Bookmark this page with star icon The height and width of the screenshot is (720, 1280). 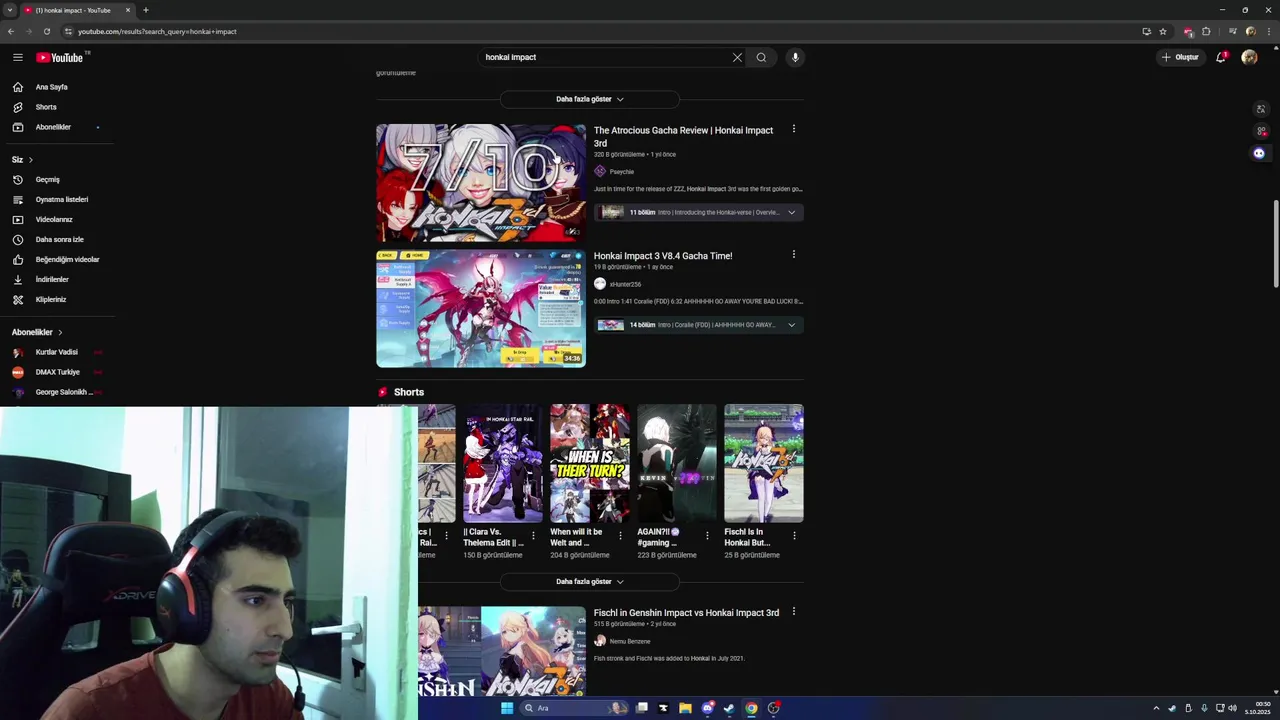coord(1163,31)
